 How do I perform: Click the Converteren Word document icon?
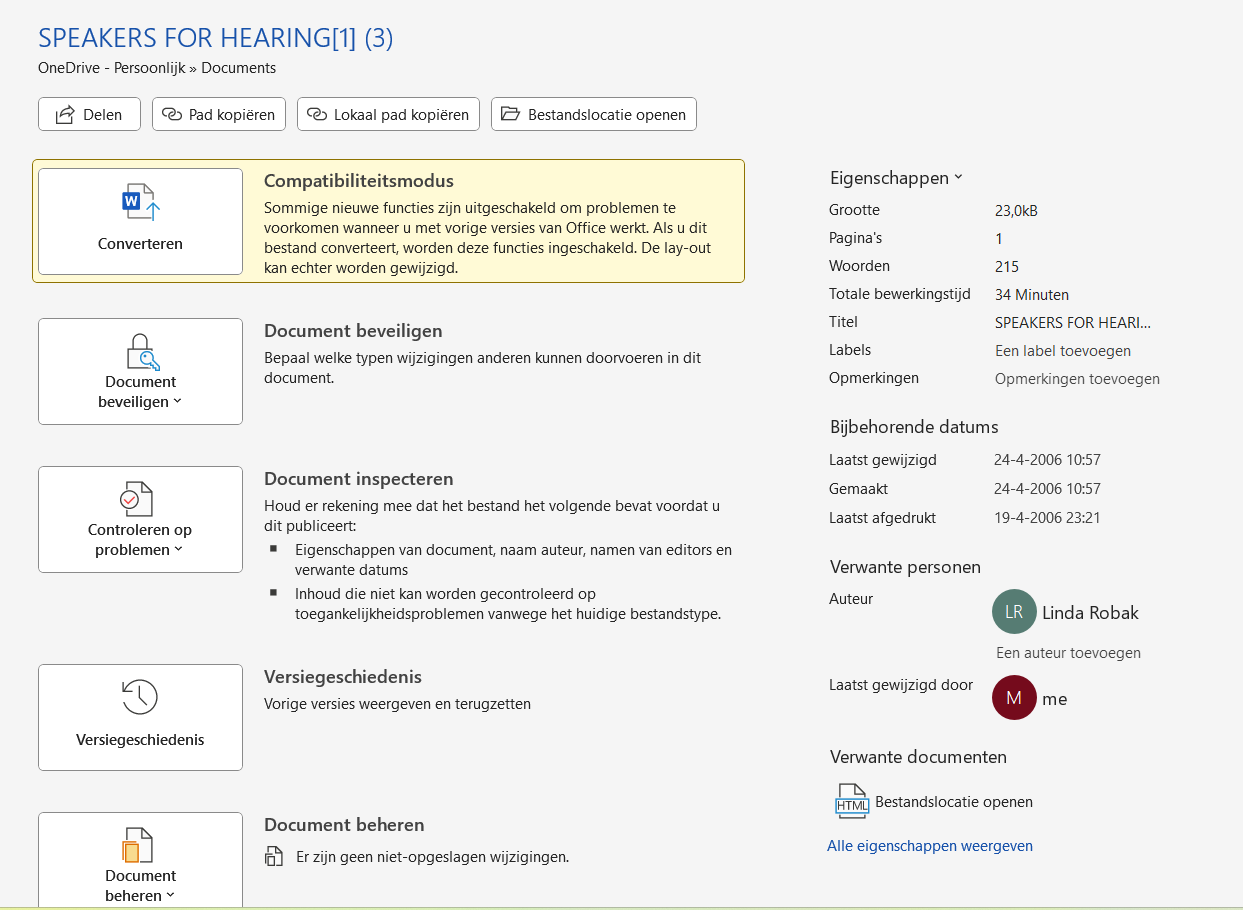[x=140, y=203]
